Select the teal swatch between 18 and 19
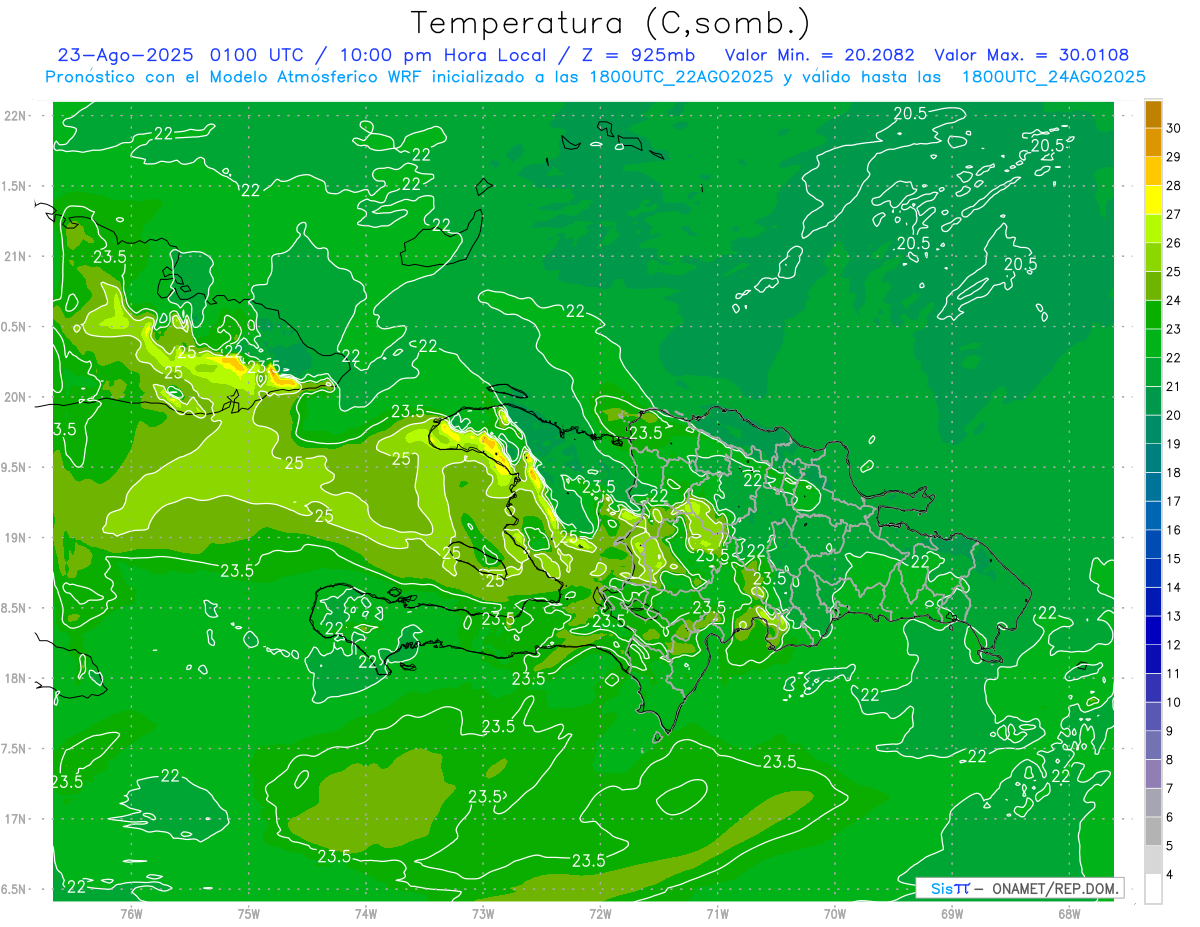1200x927 pixels. [1153, 458]
